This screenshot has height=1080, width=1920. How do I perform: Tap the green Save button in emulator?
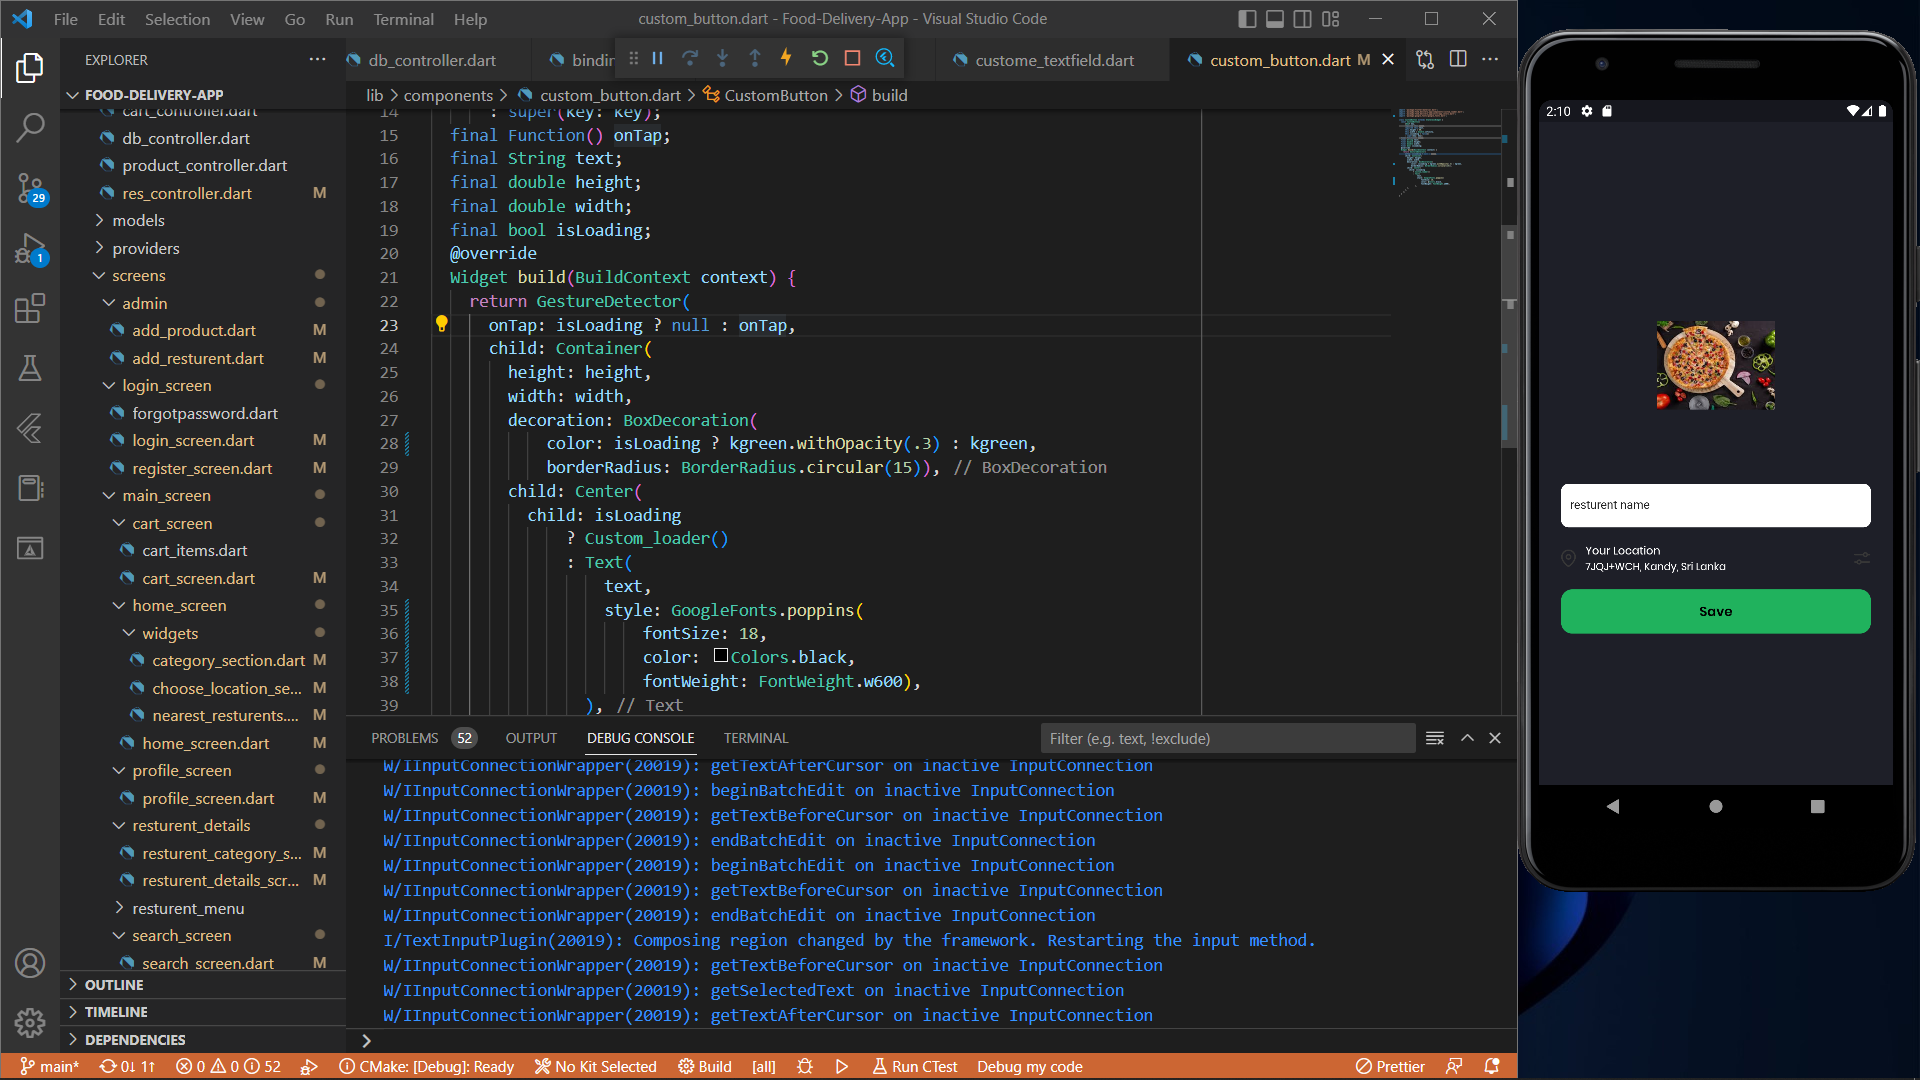[1715, 611]
